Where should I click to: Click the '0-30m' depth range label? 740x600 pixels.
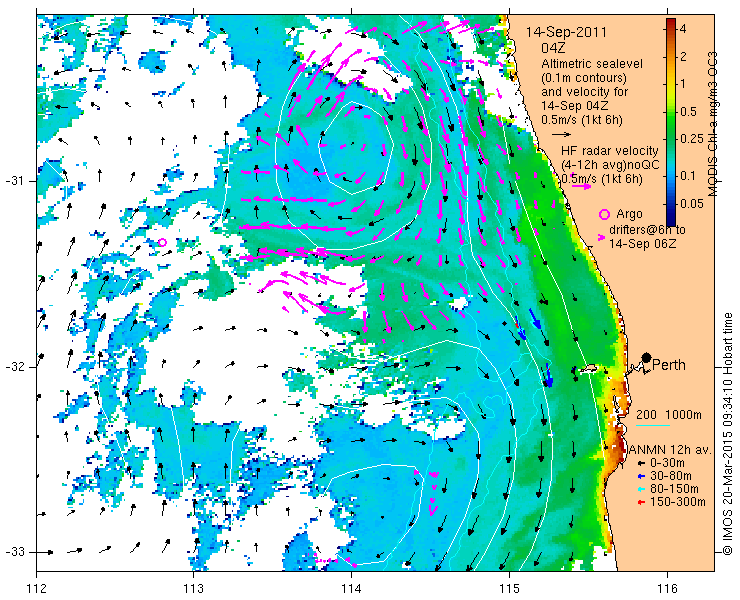point(667,464)
